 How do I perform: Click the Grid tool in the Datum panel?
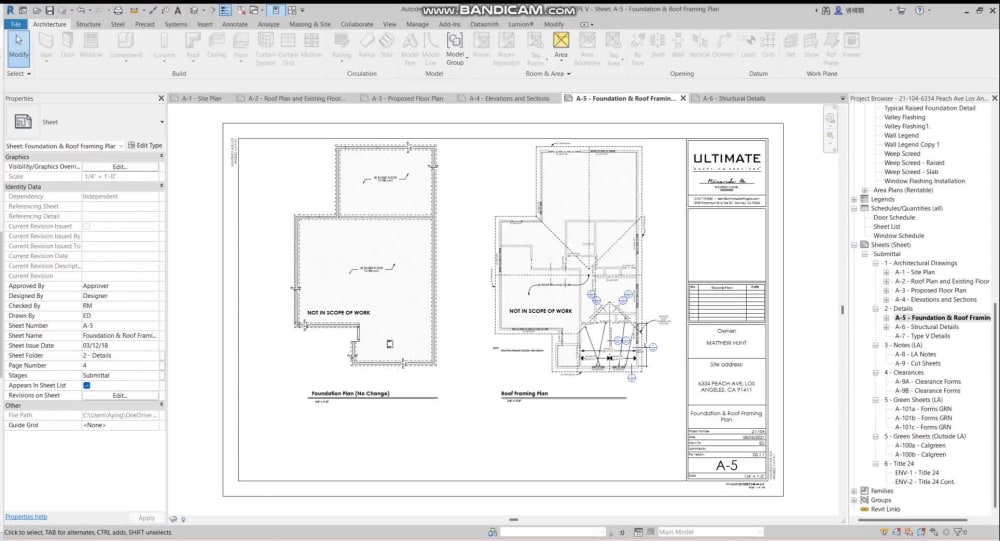click(x=768, y=45)
